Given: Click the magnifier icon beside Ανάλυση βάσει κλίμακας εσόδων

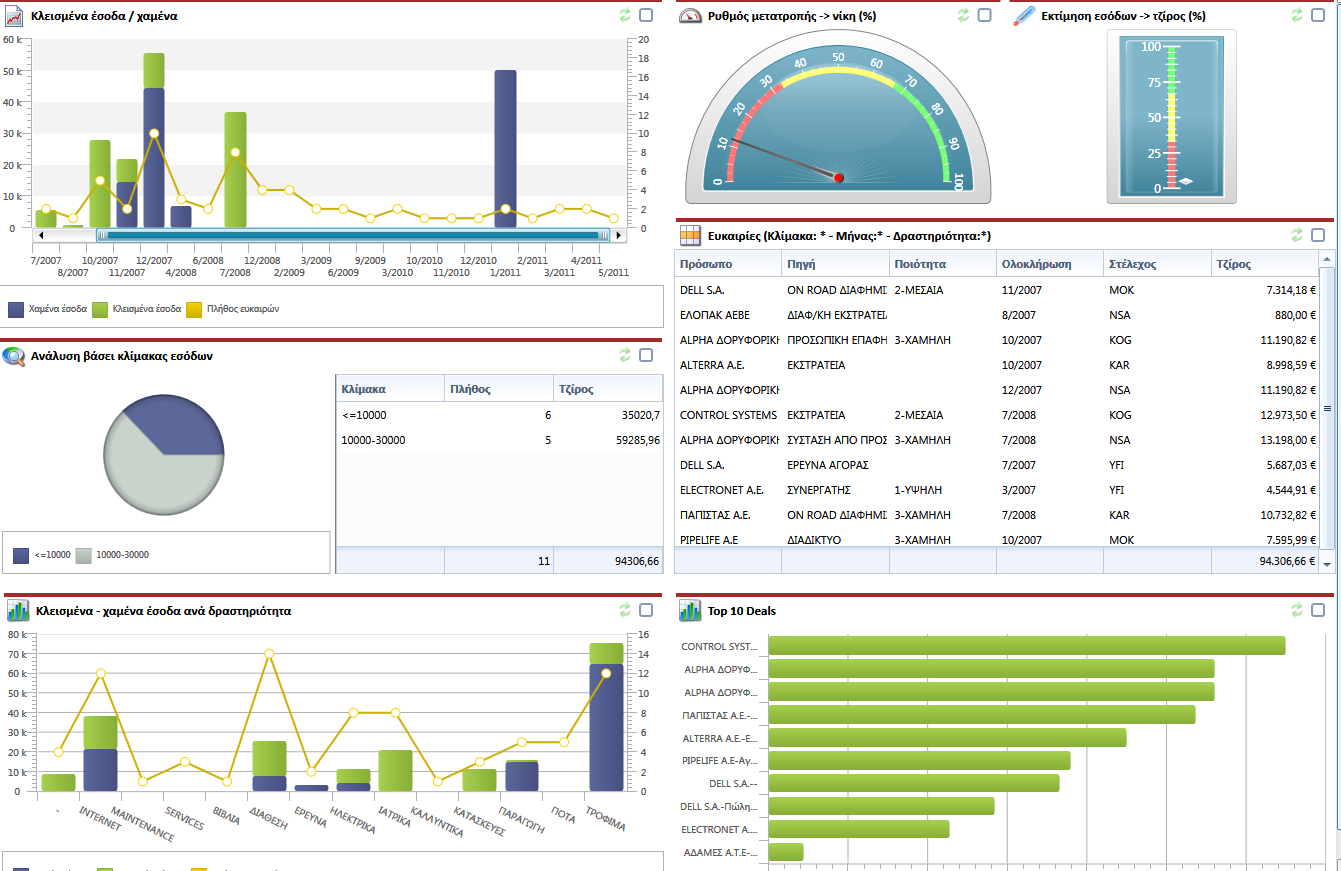Looking at the screenshot, I should (x=14, y=356).
